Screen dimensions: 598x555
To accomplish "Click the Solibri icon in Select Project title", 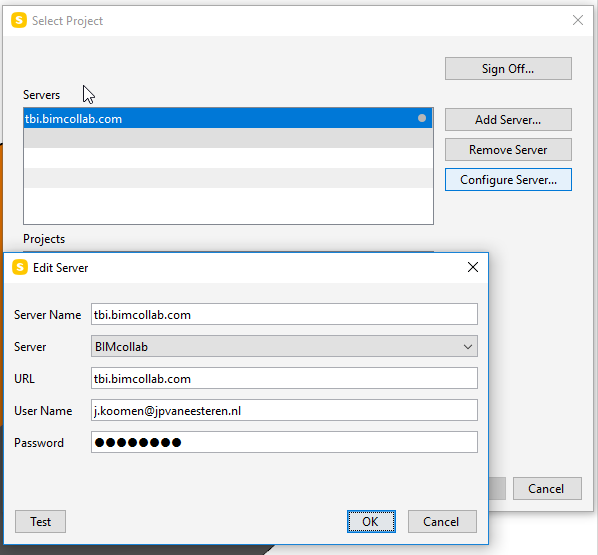I will (19, 20).
